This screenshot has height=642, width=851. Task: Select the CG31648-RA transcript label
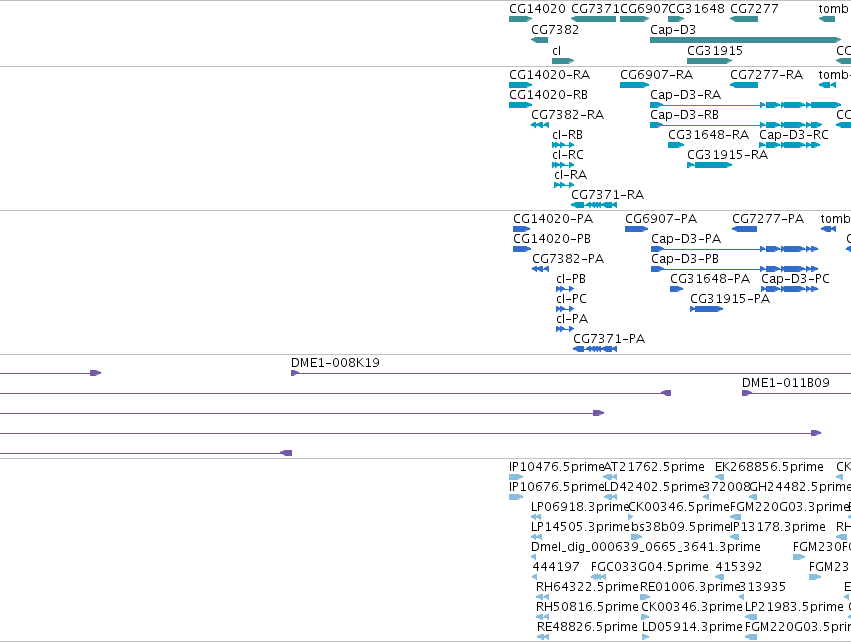tap(708, 135)
